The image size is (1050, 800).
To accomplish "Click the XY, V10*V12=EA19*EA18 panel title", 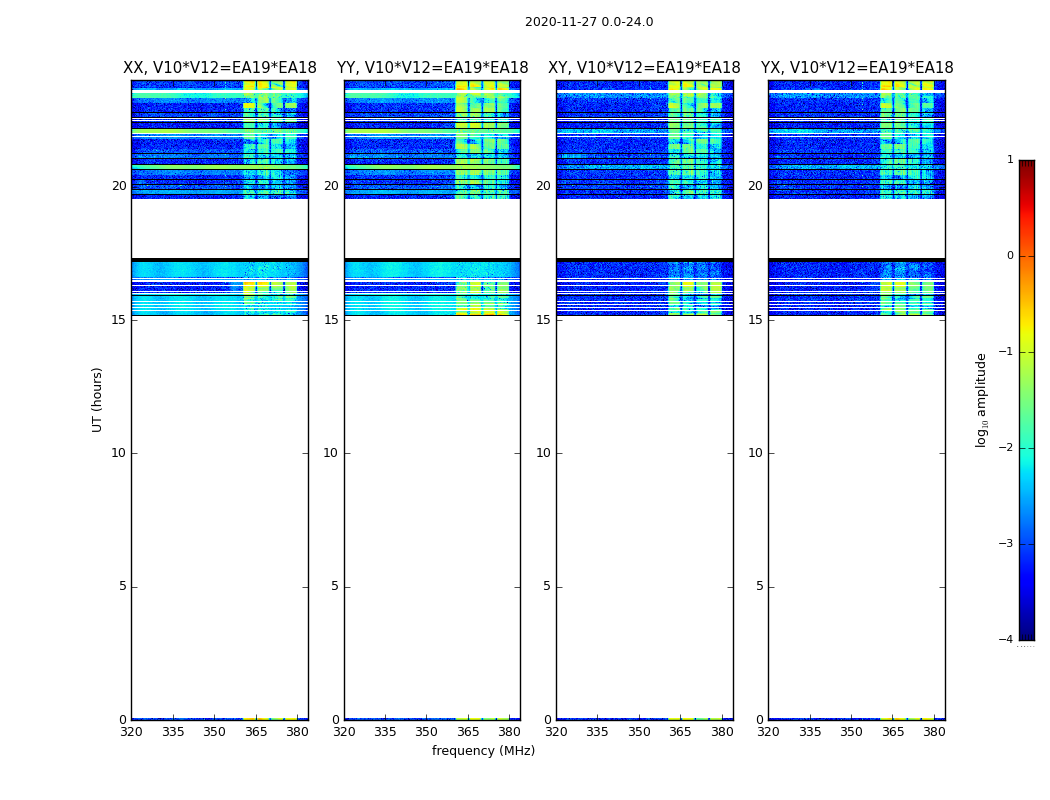I will tap(644, 68).
